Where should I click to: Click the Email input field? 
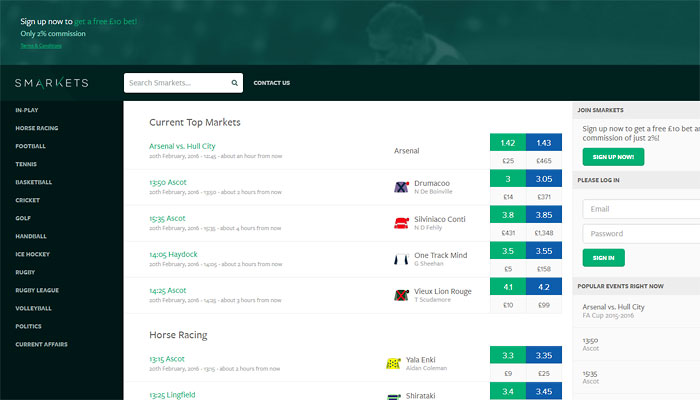click(641, 209)
